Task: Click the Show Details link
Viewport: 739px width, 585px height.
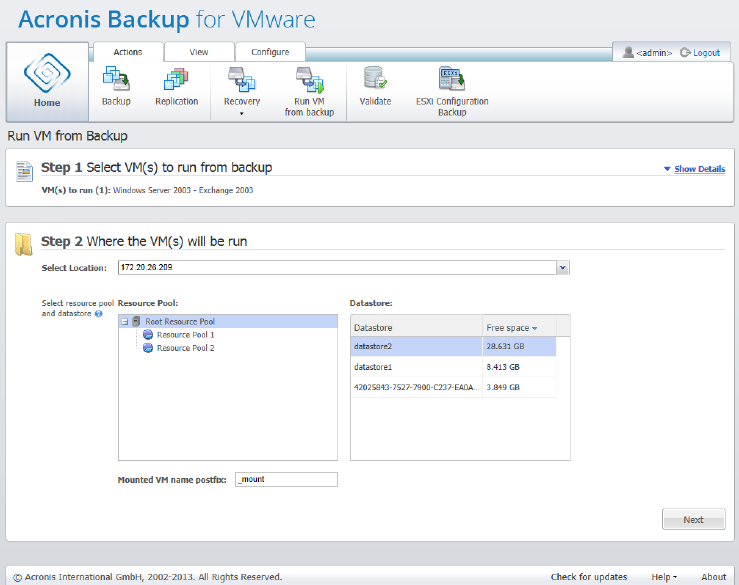Action: pyautogui.click(x=699, y=169)
